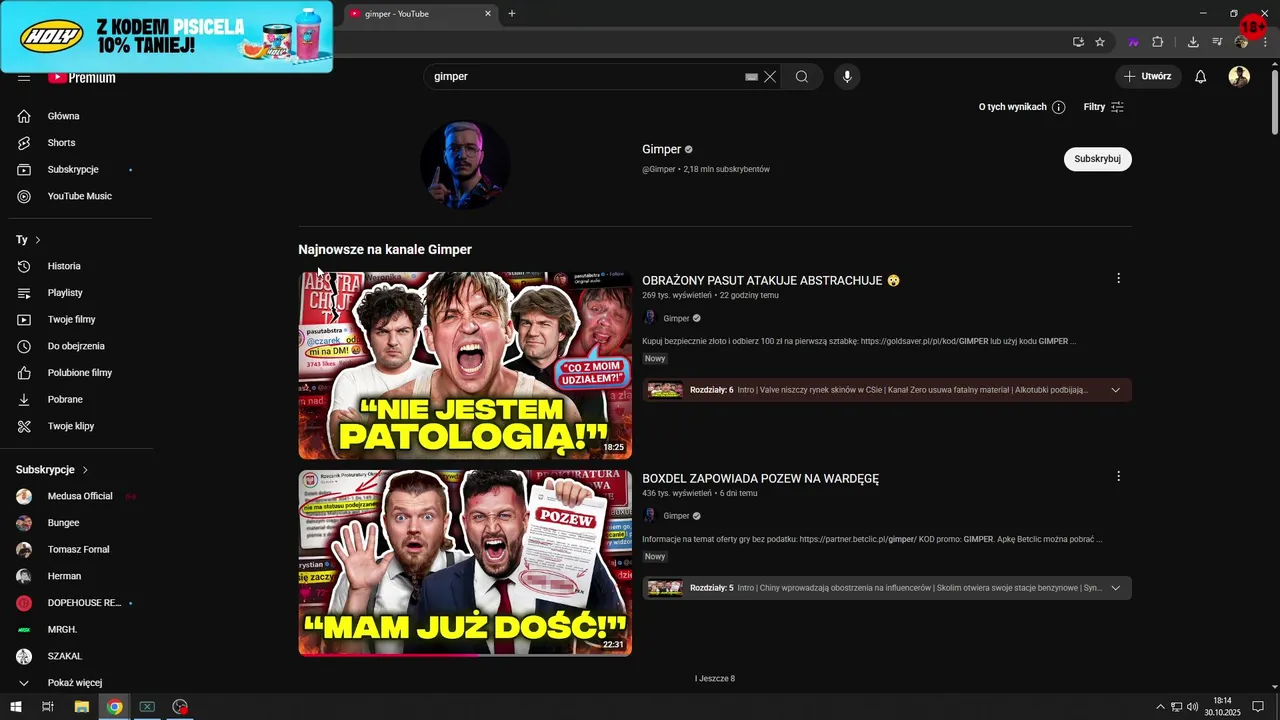The height and width of the screenshot is (720, 1280).
Task: Open the media control icon in toolbar
Action: point(1217,42)
